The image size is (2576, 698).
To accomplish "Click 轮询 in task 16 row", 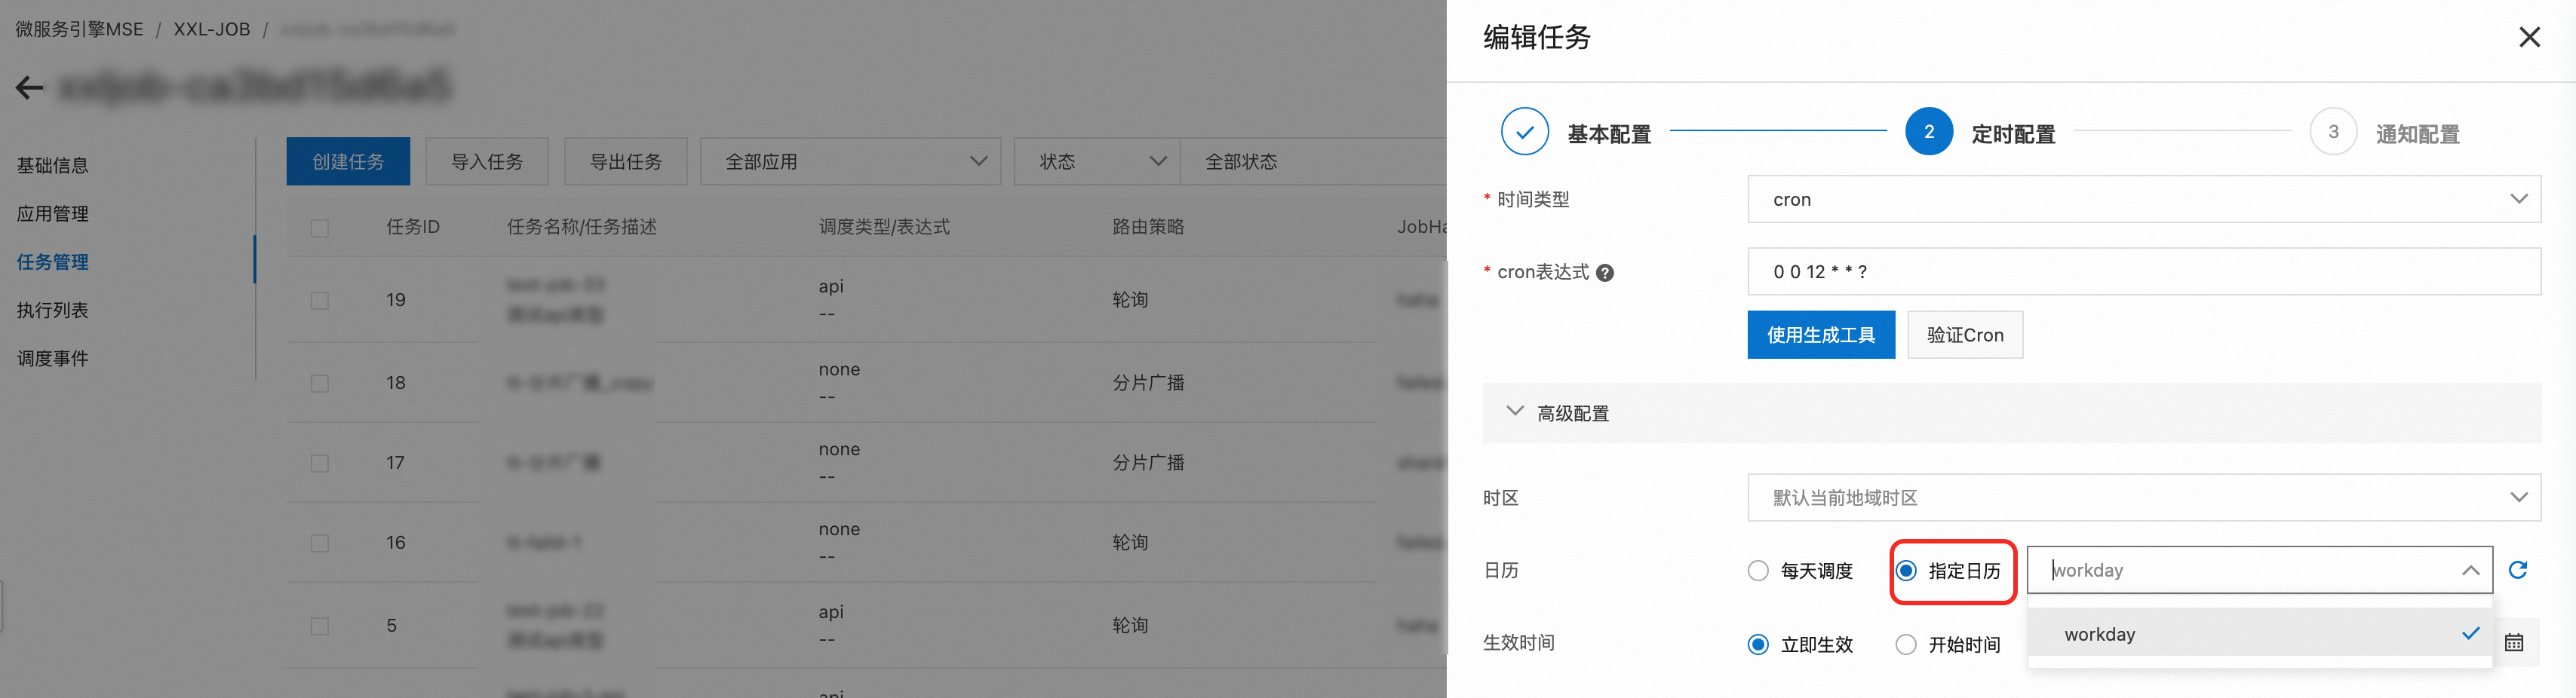I will pyautogui.click(x=1130, y=543).
